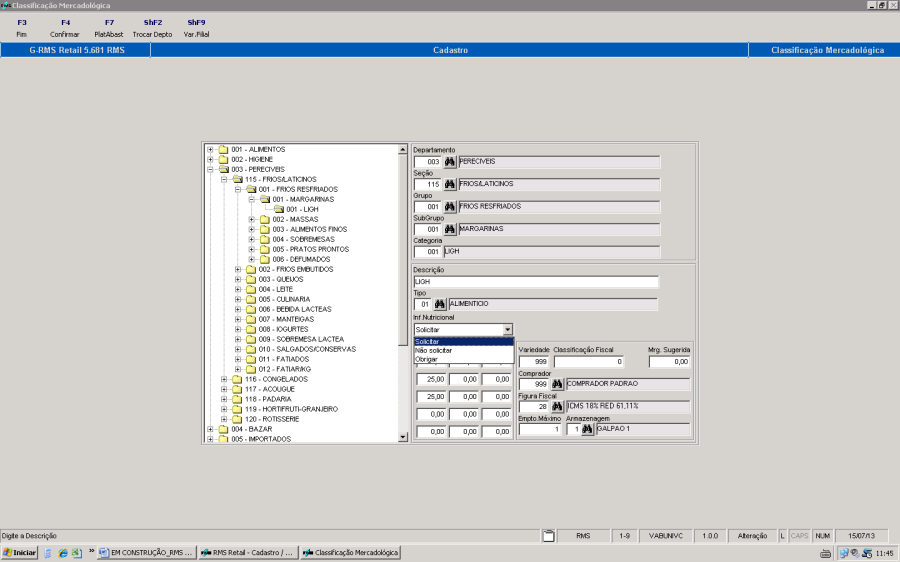Click the Departamento code field 003
The image size is (900, 562).
coord(428,162)
